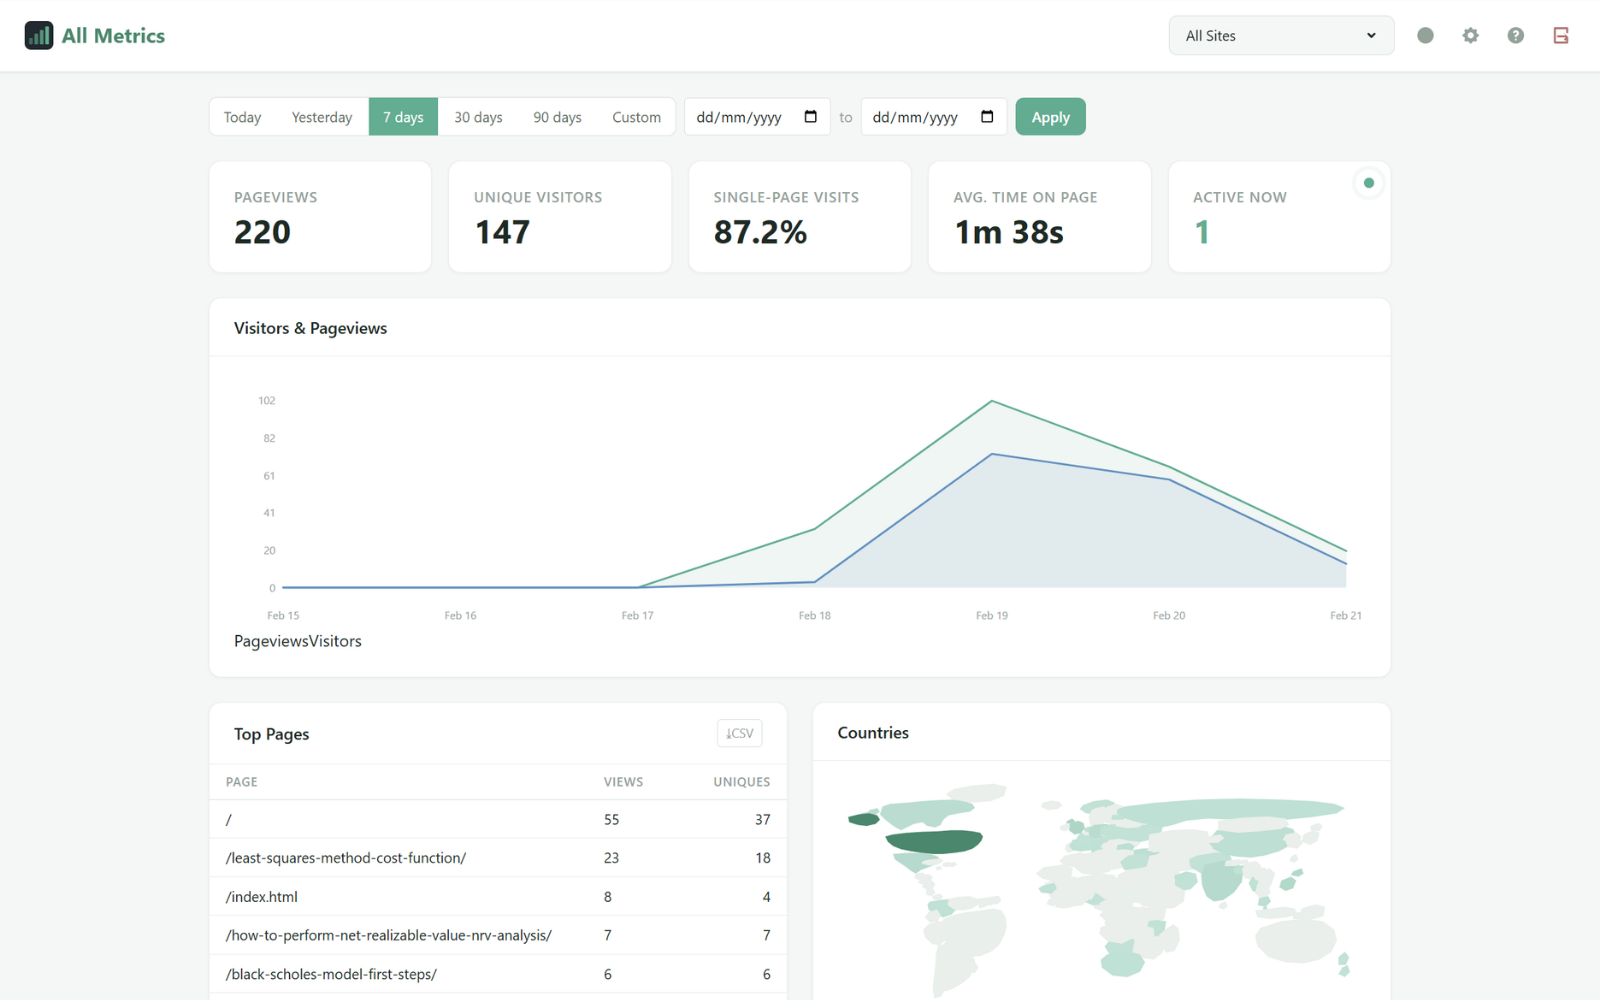Select the Custom range tab
The width and height of the screenshot is (1600, 1000).
pyautogui.click(x=636, y=117)
